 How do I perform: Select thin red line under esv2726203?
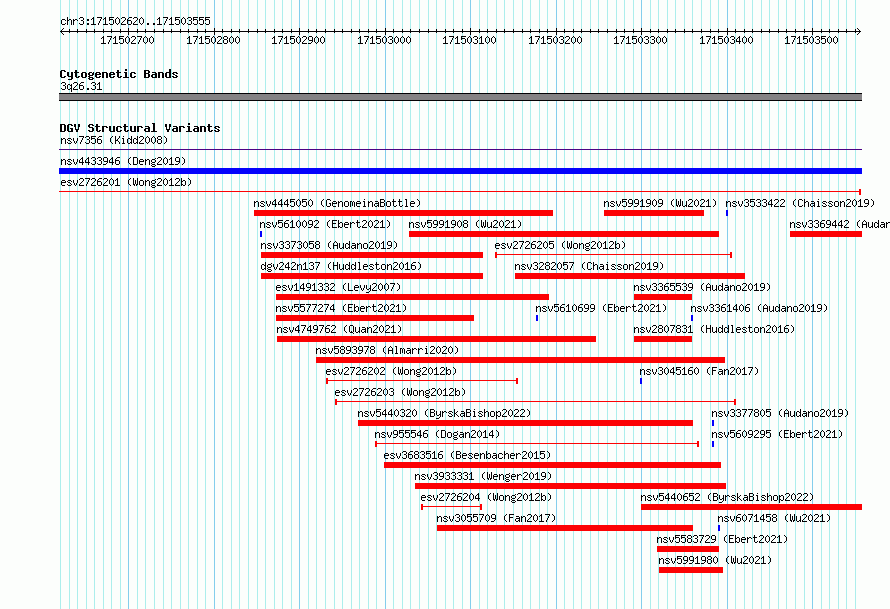click(x=535, y=402)
